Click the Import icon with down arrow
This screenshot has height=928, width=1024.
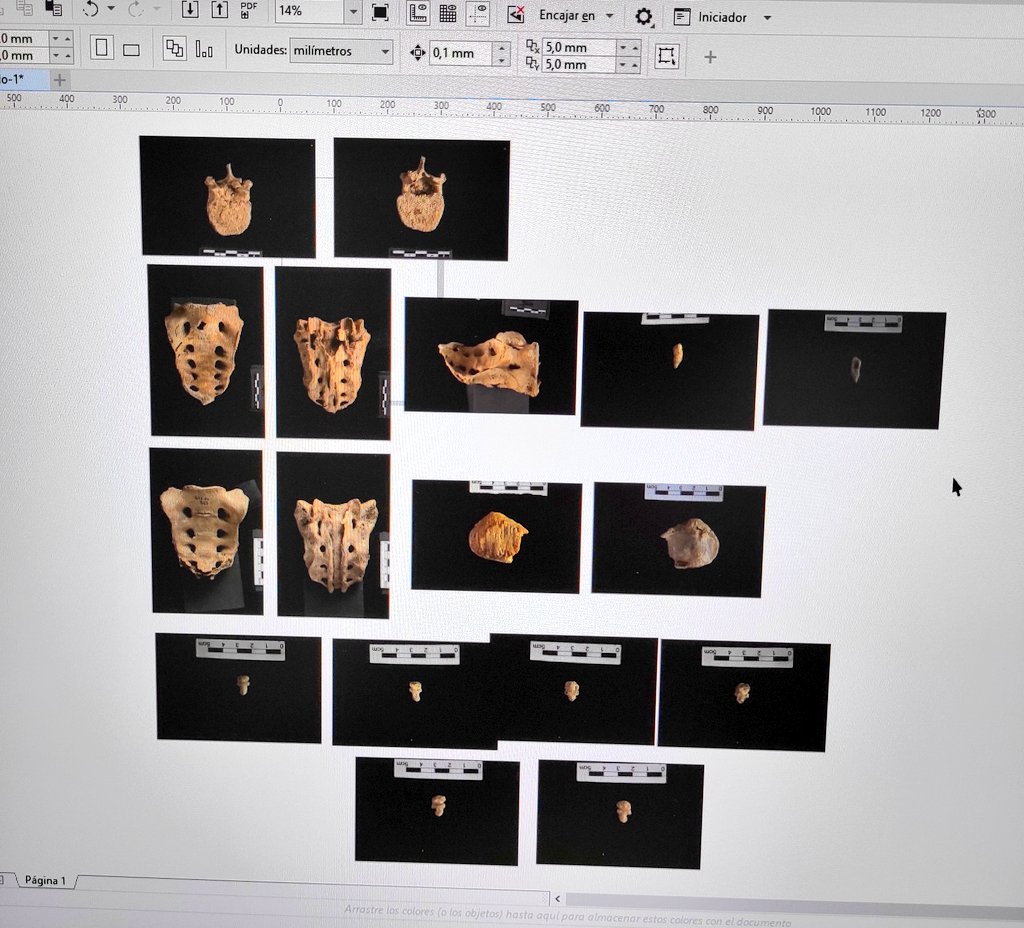click(189, 12)
